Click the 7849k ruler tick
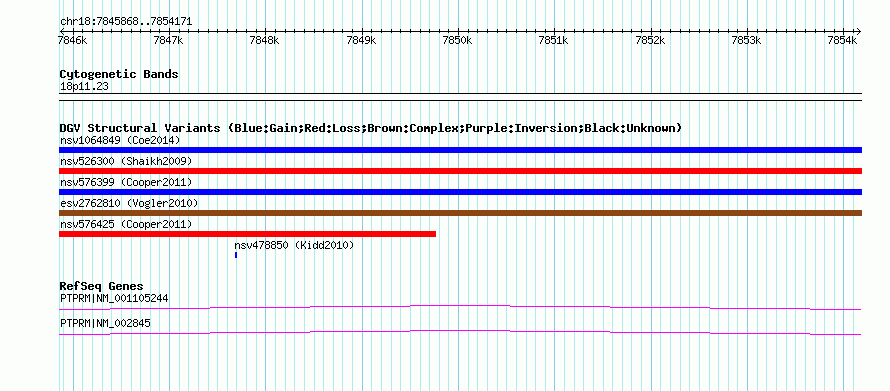Screen dimensions: 890x391 [x=361, y=41]
